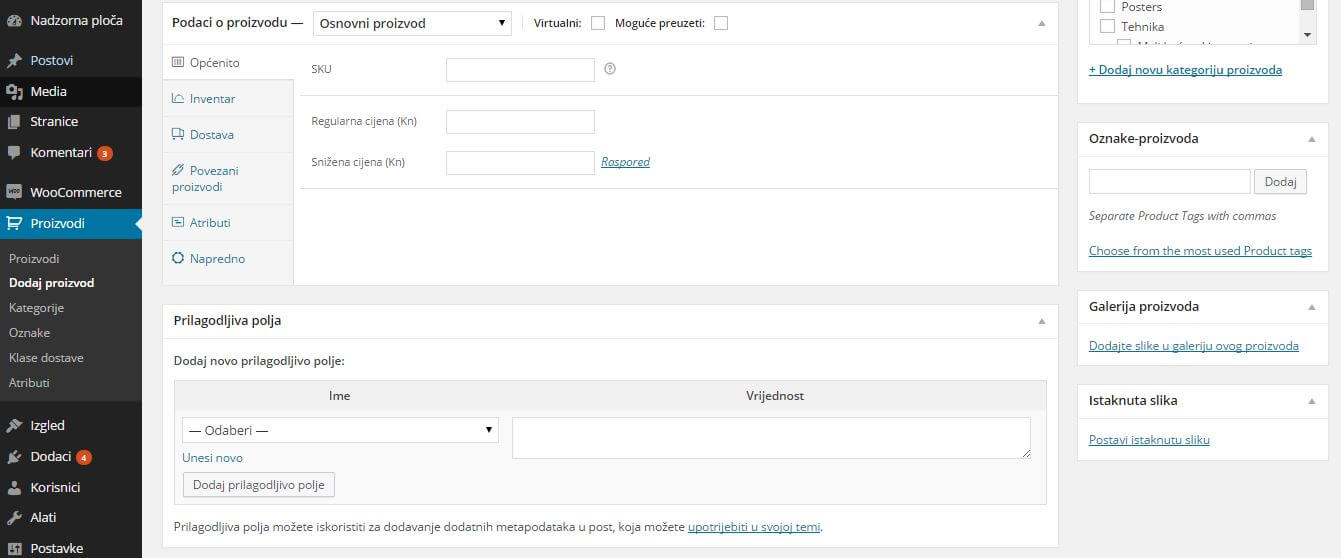Screen dimensions: 1341x558
Task: Click the WooCommerce logo icon in sidebar
Action: point(14,192)
